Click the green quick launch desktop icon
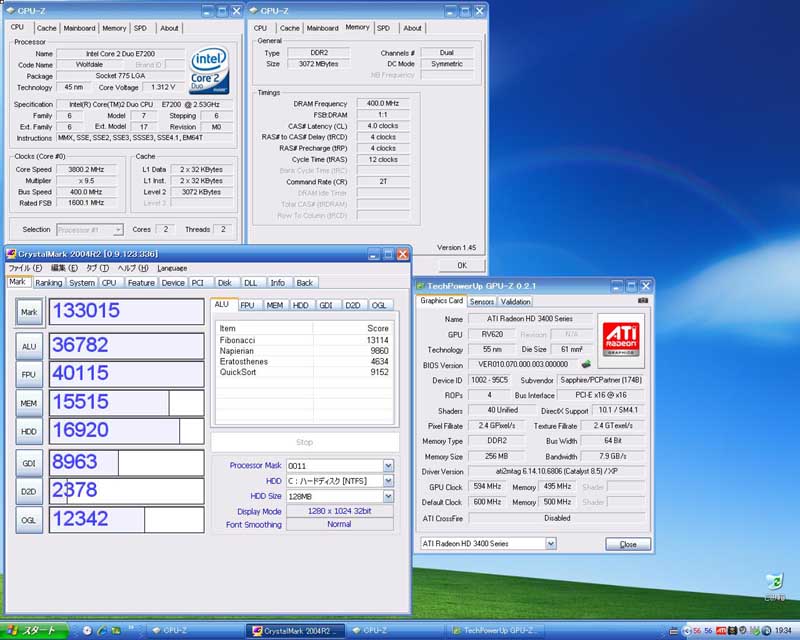This screenshot has height=640, width=800. (116, 631)
